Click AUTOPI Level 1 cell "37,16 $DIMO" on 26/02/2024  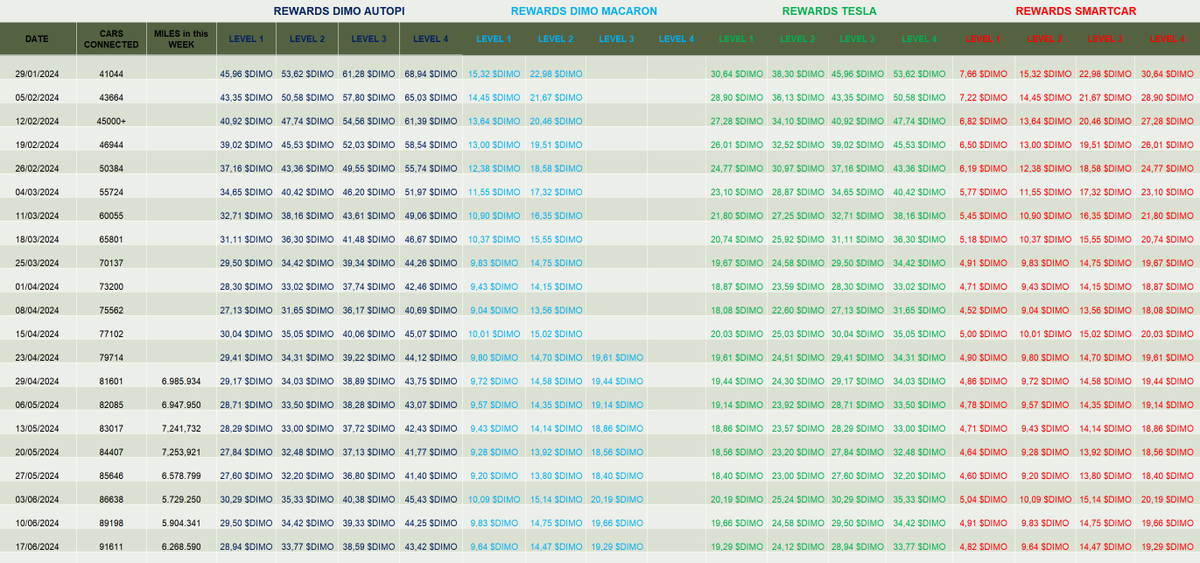pyautogui.click(x=247, y=169)
